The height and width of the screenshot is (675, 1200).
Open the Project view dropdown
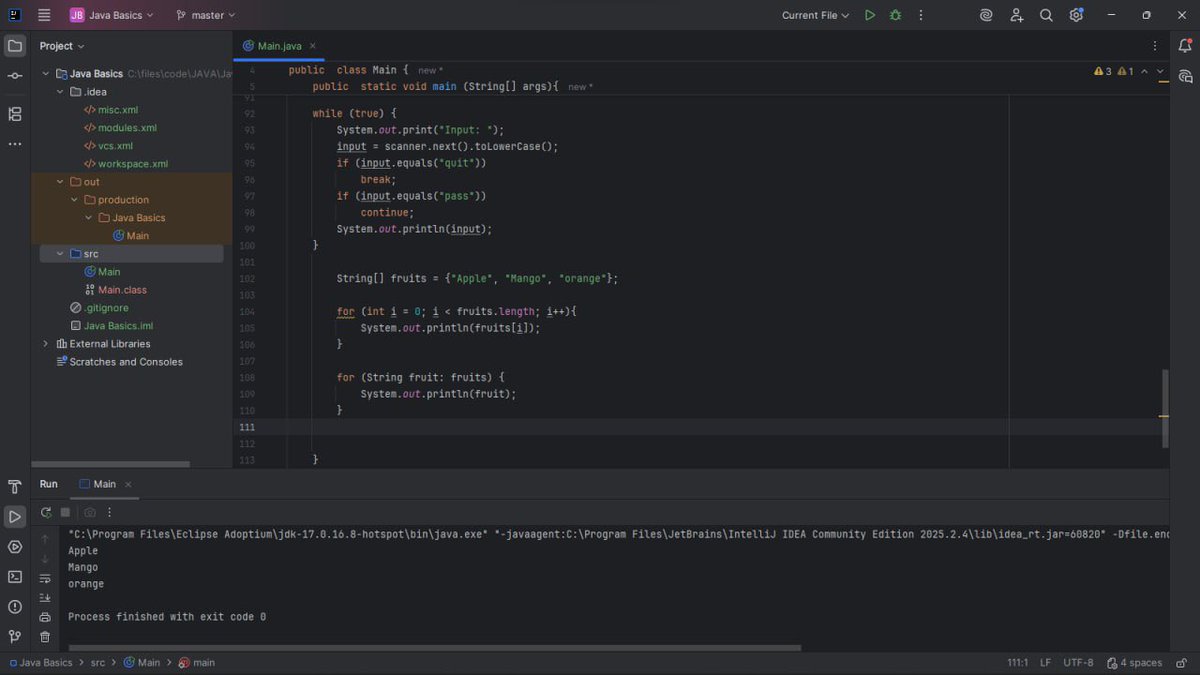tap(62, 46)
